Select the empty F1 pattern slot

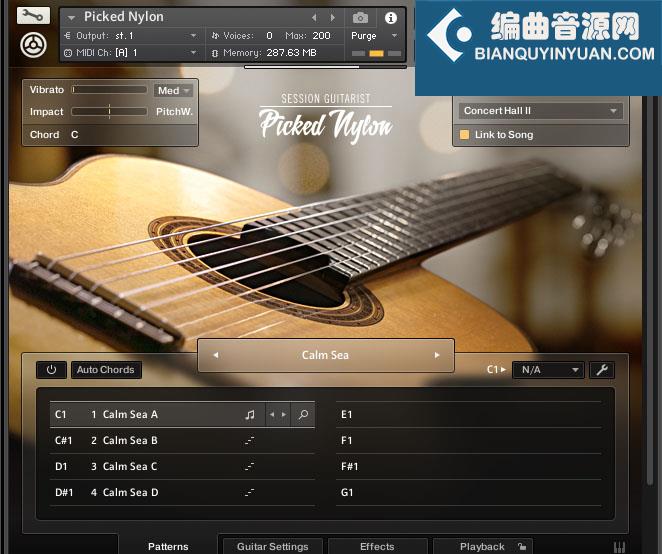(469, 441)
